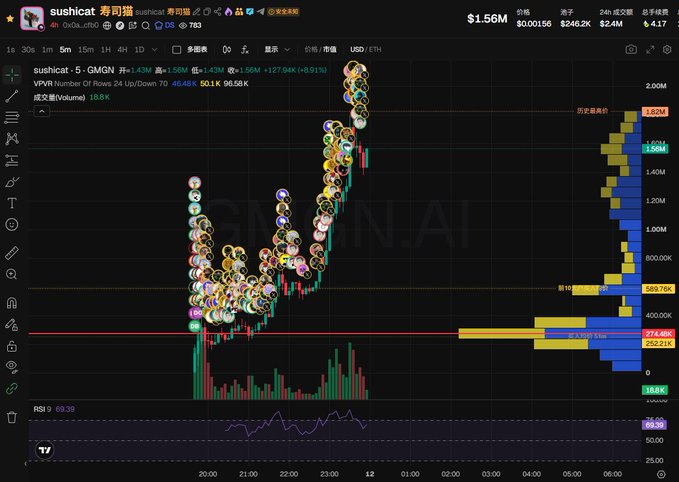The width and height of the screenshot is (679, 482).
Task: Select the ruler measure tool
Action: pos(12,253)
